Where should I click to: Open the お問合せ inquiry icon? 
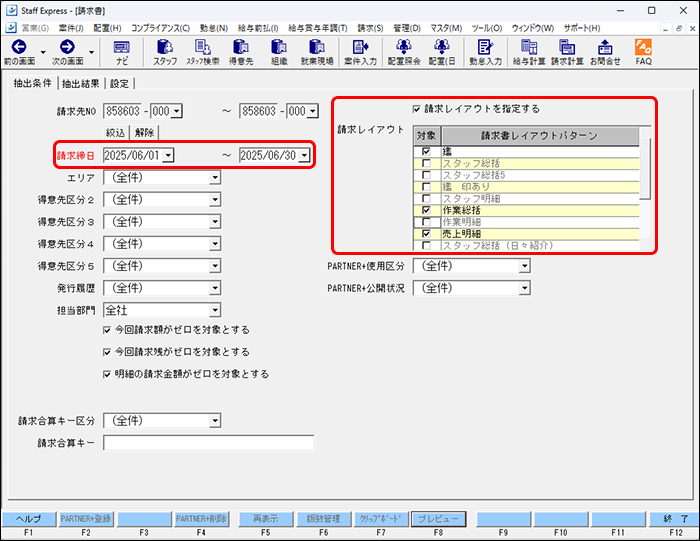[x=605, y=52]
